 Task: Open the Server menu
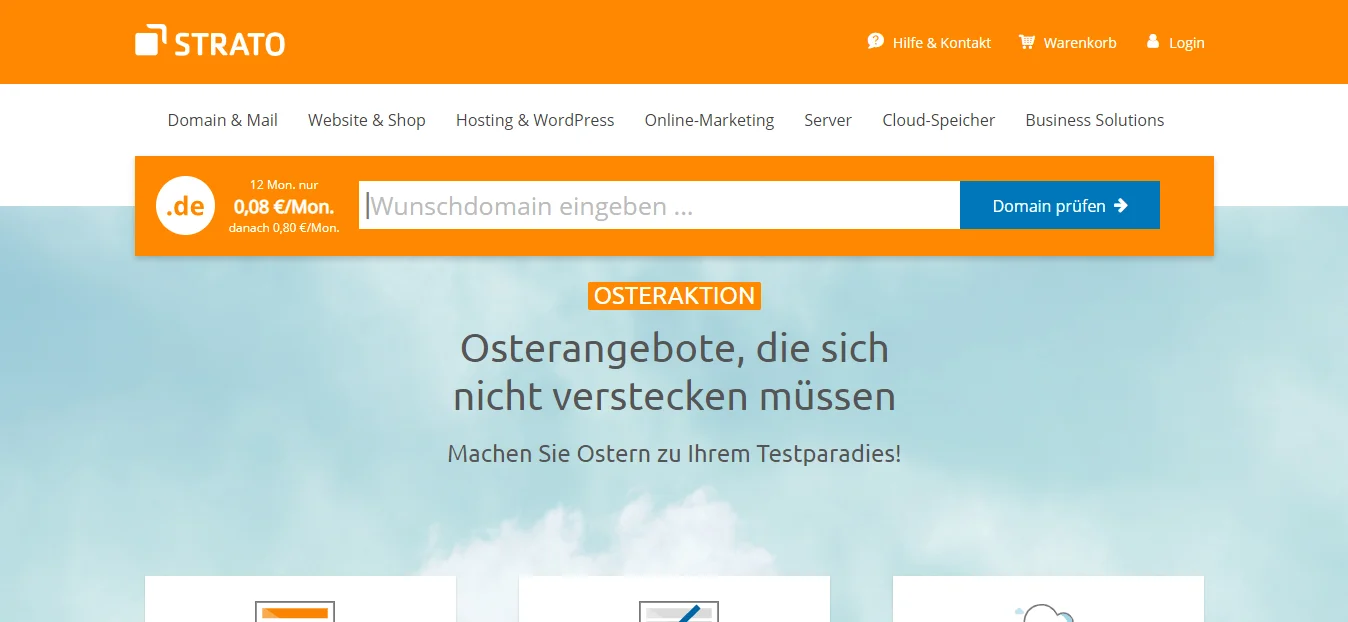[x=828, y=120]
